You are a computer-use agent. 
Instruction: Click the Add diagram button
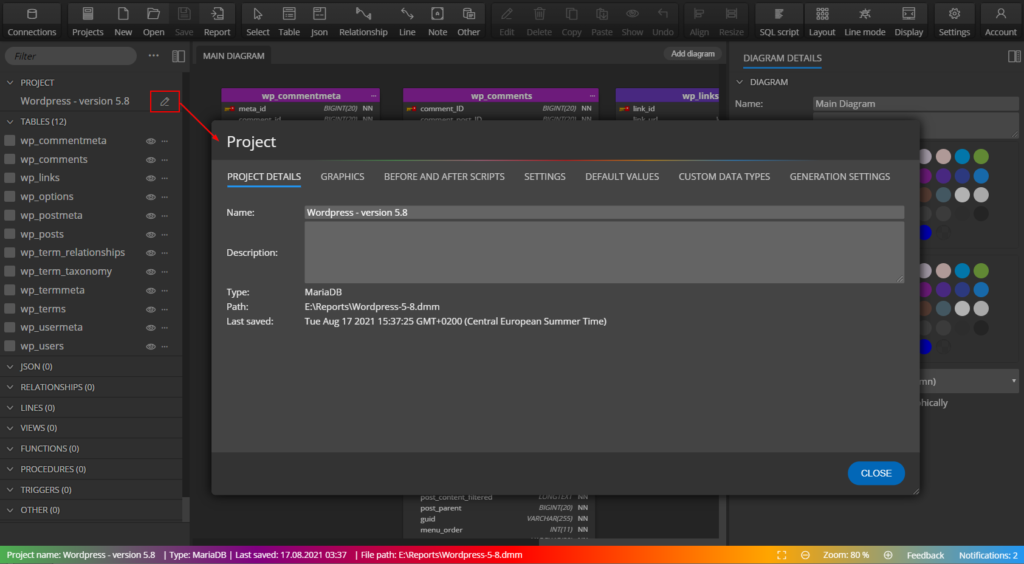(693, 54)
